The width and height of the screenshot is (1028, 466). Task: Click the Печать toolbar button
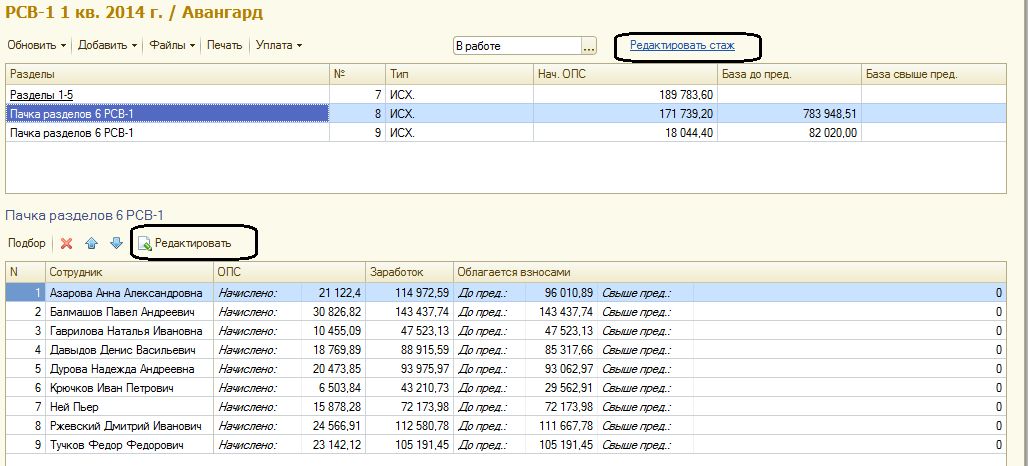[x=225, y=45]
